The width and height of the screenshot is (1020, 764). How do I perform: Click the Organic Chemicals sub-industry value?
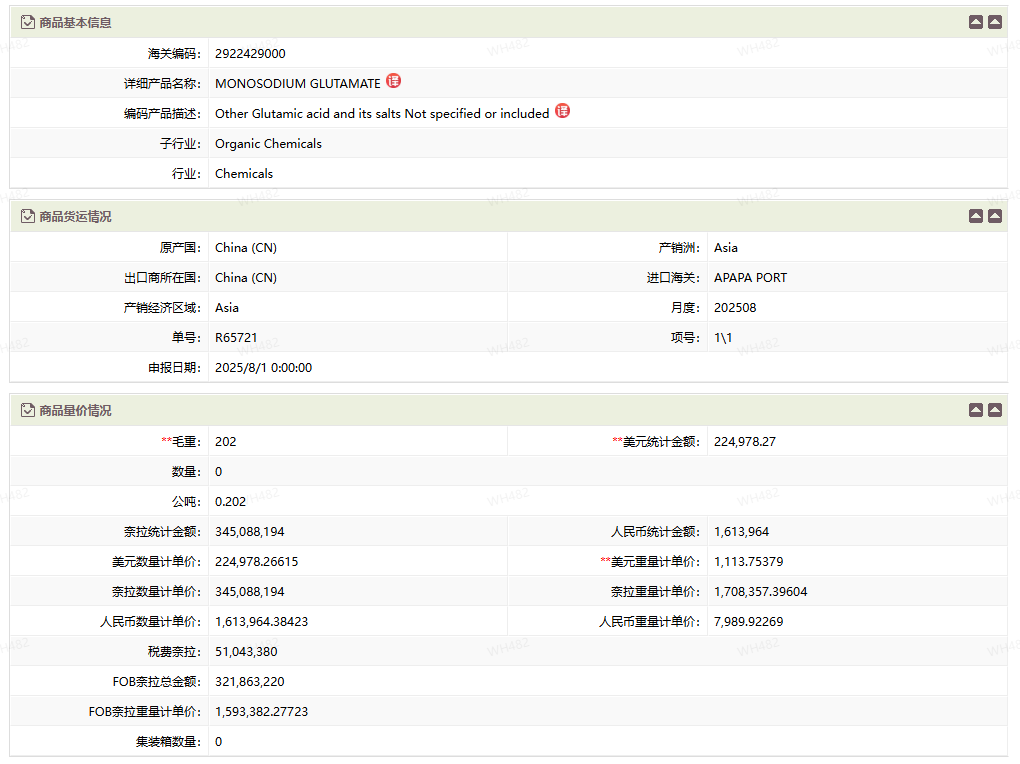point(268,144)
